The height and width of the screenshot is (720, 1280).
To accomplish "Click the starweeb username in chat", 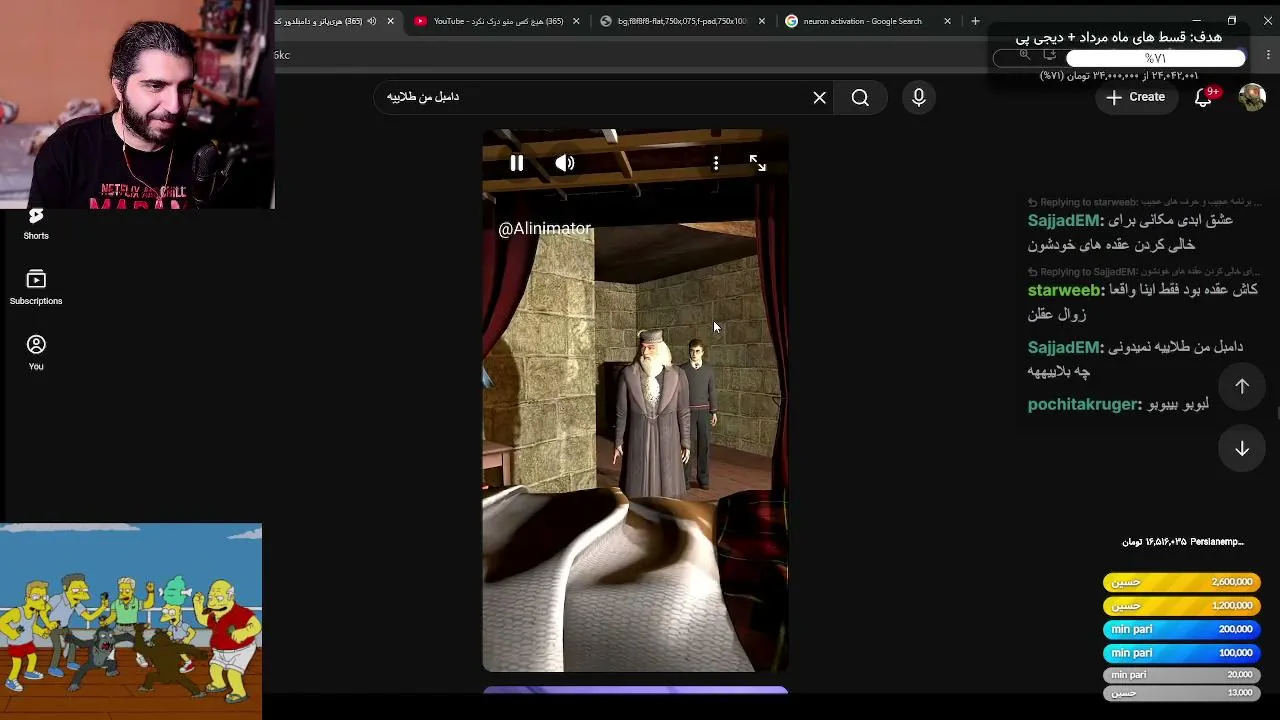I will click(1064, 290).
